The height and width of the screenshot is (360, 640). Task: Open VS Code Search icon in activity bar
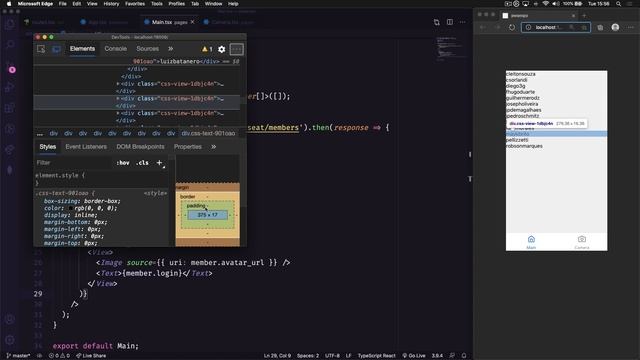pos(10,44)
